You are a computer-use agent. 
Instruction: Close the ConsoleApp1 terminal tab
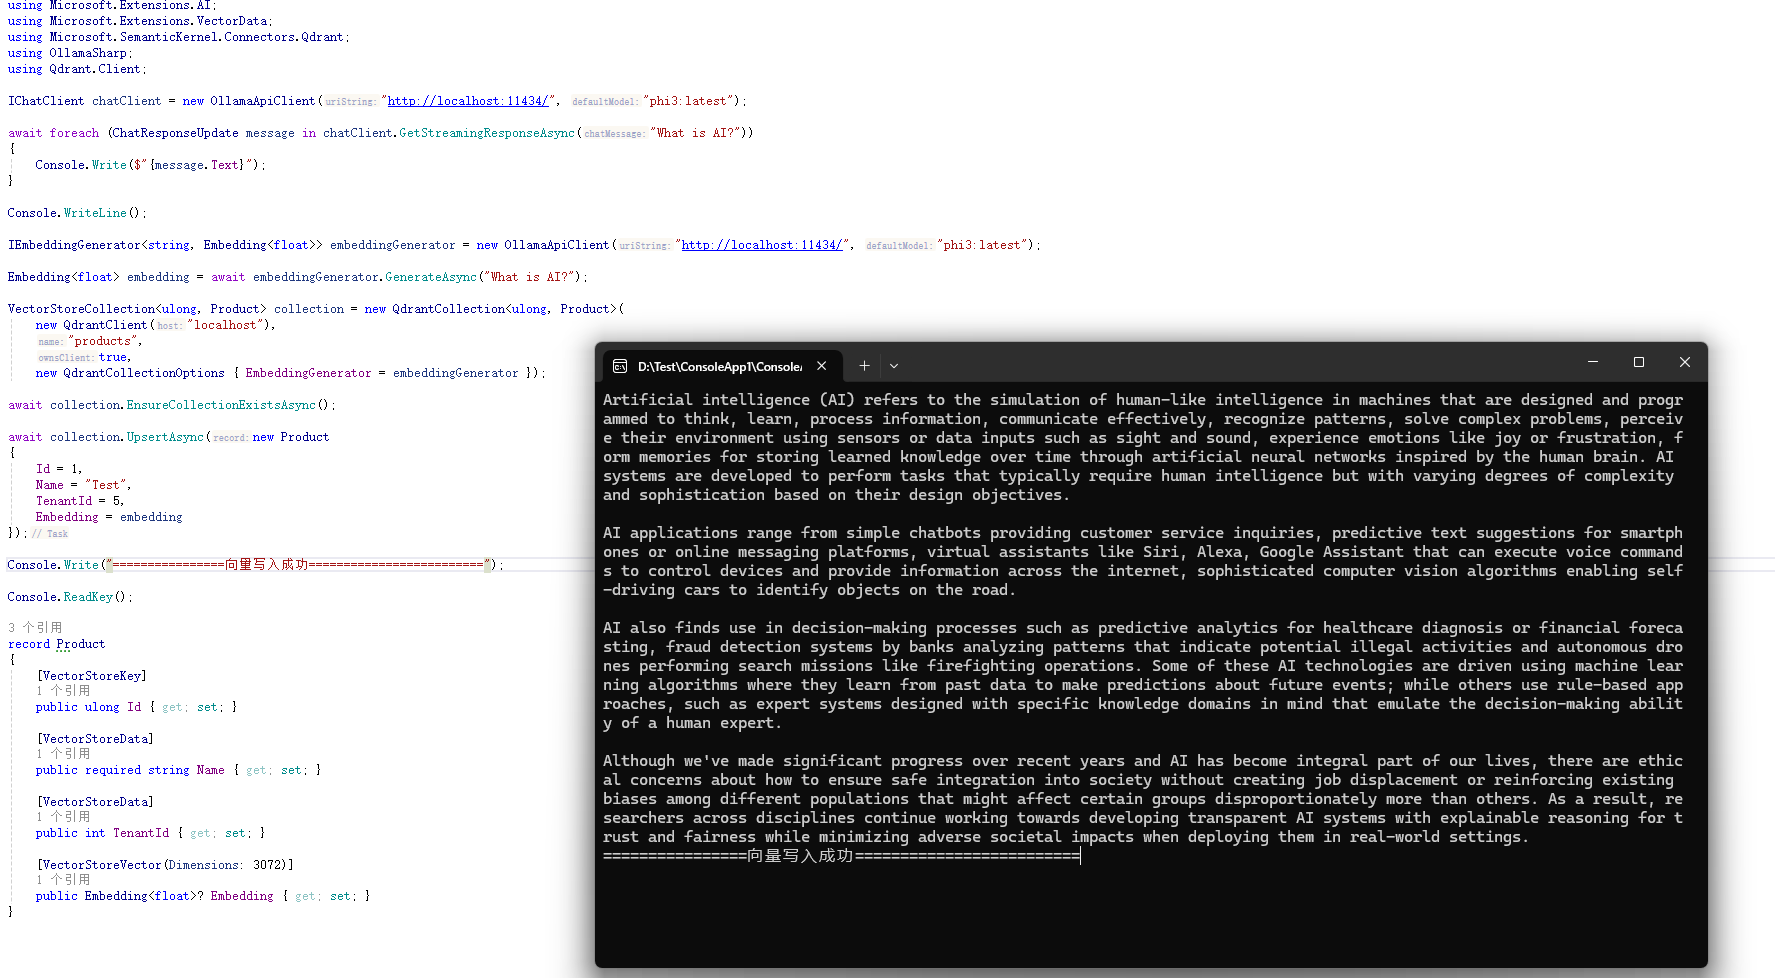tap(821, 366)
